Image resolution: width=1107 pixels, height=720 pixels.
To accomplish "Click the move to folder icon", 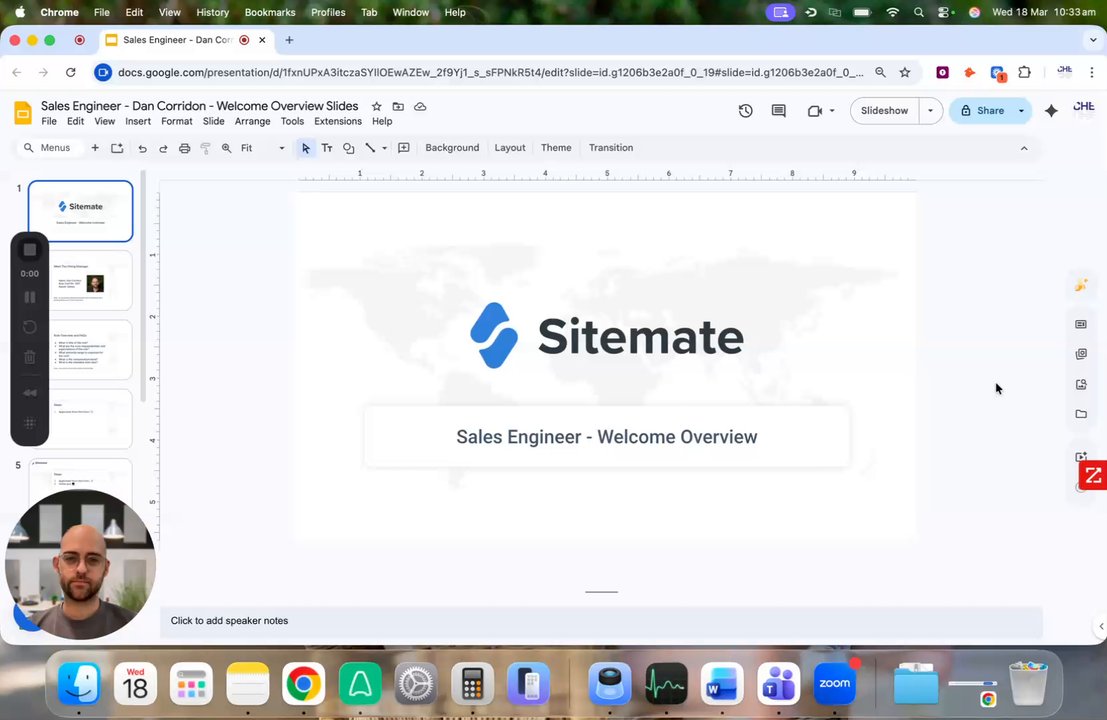I will pos(398,107).
